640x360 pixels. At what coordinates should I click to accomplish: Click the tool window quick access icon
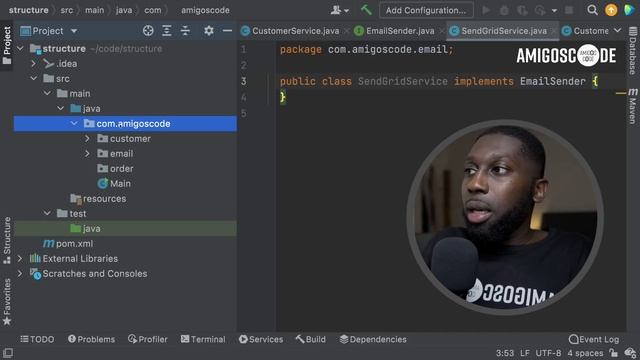point(8,353)
